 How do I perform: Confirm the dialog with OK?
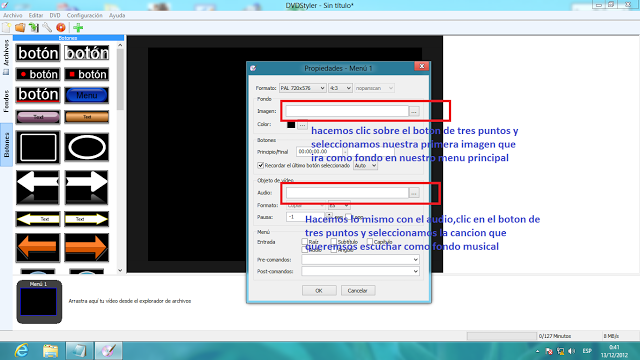pyautogui.click(x=319, y=291)
